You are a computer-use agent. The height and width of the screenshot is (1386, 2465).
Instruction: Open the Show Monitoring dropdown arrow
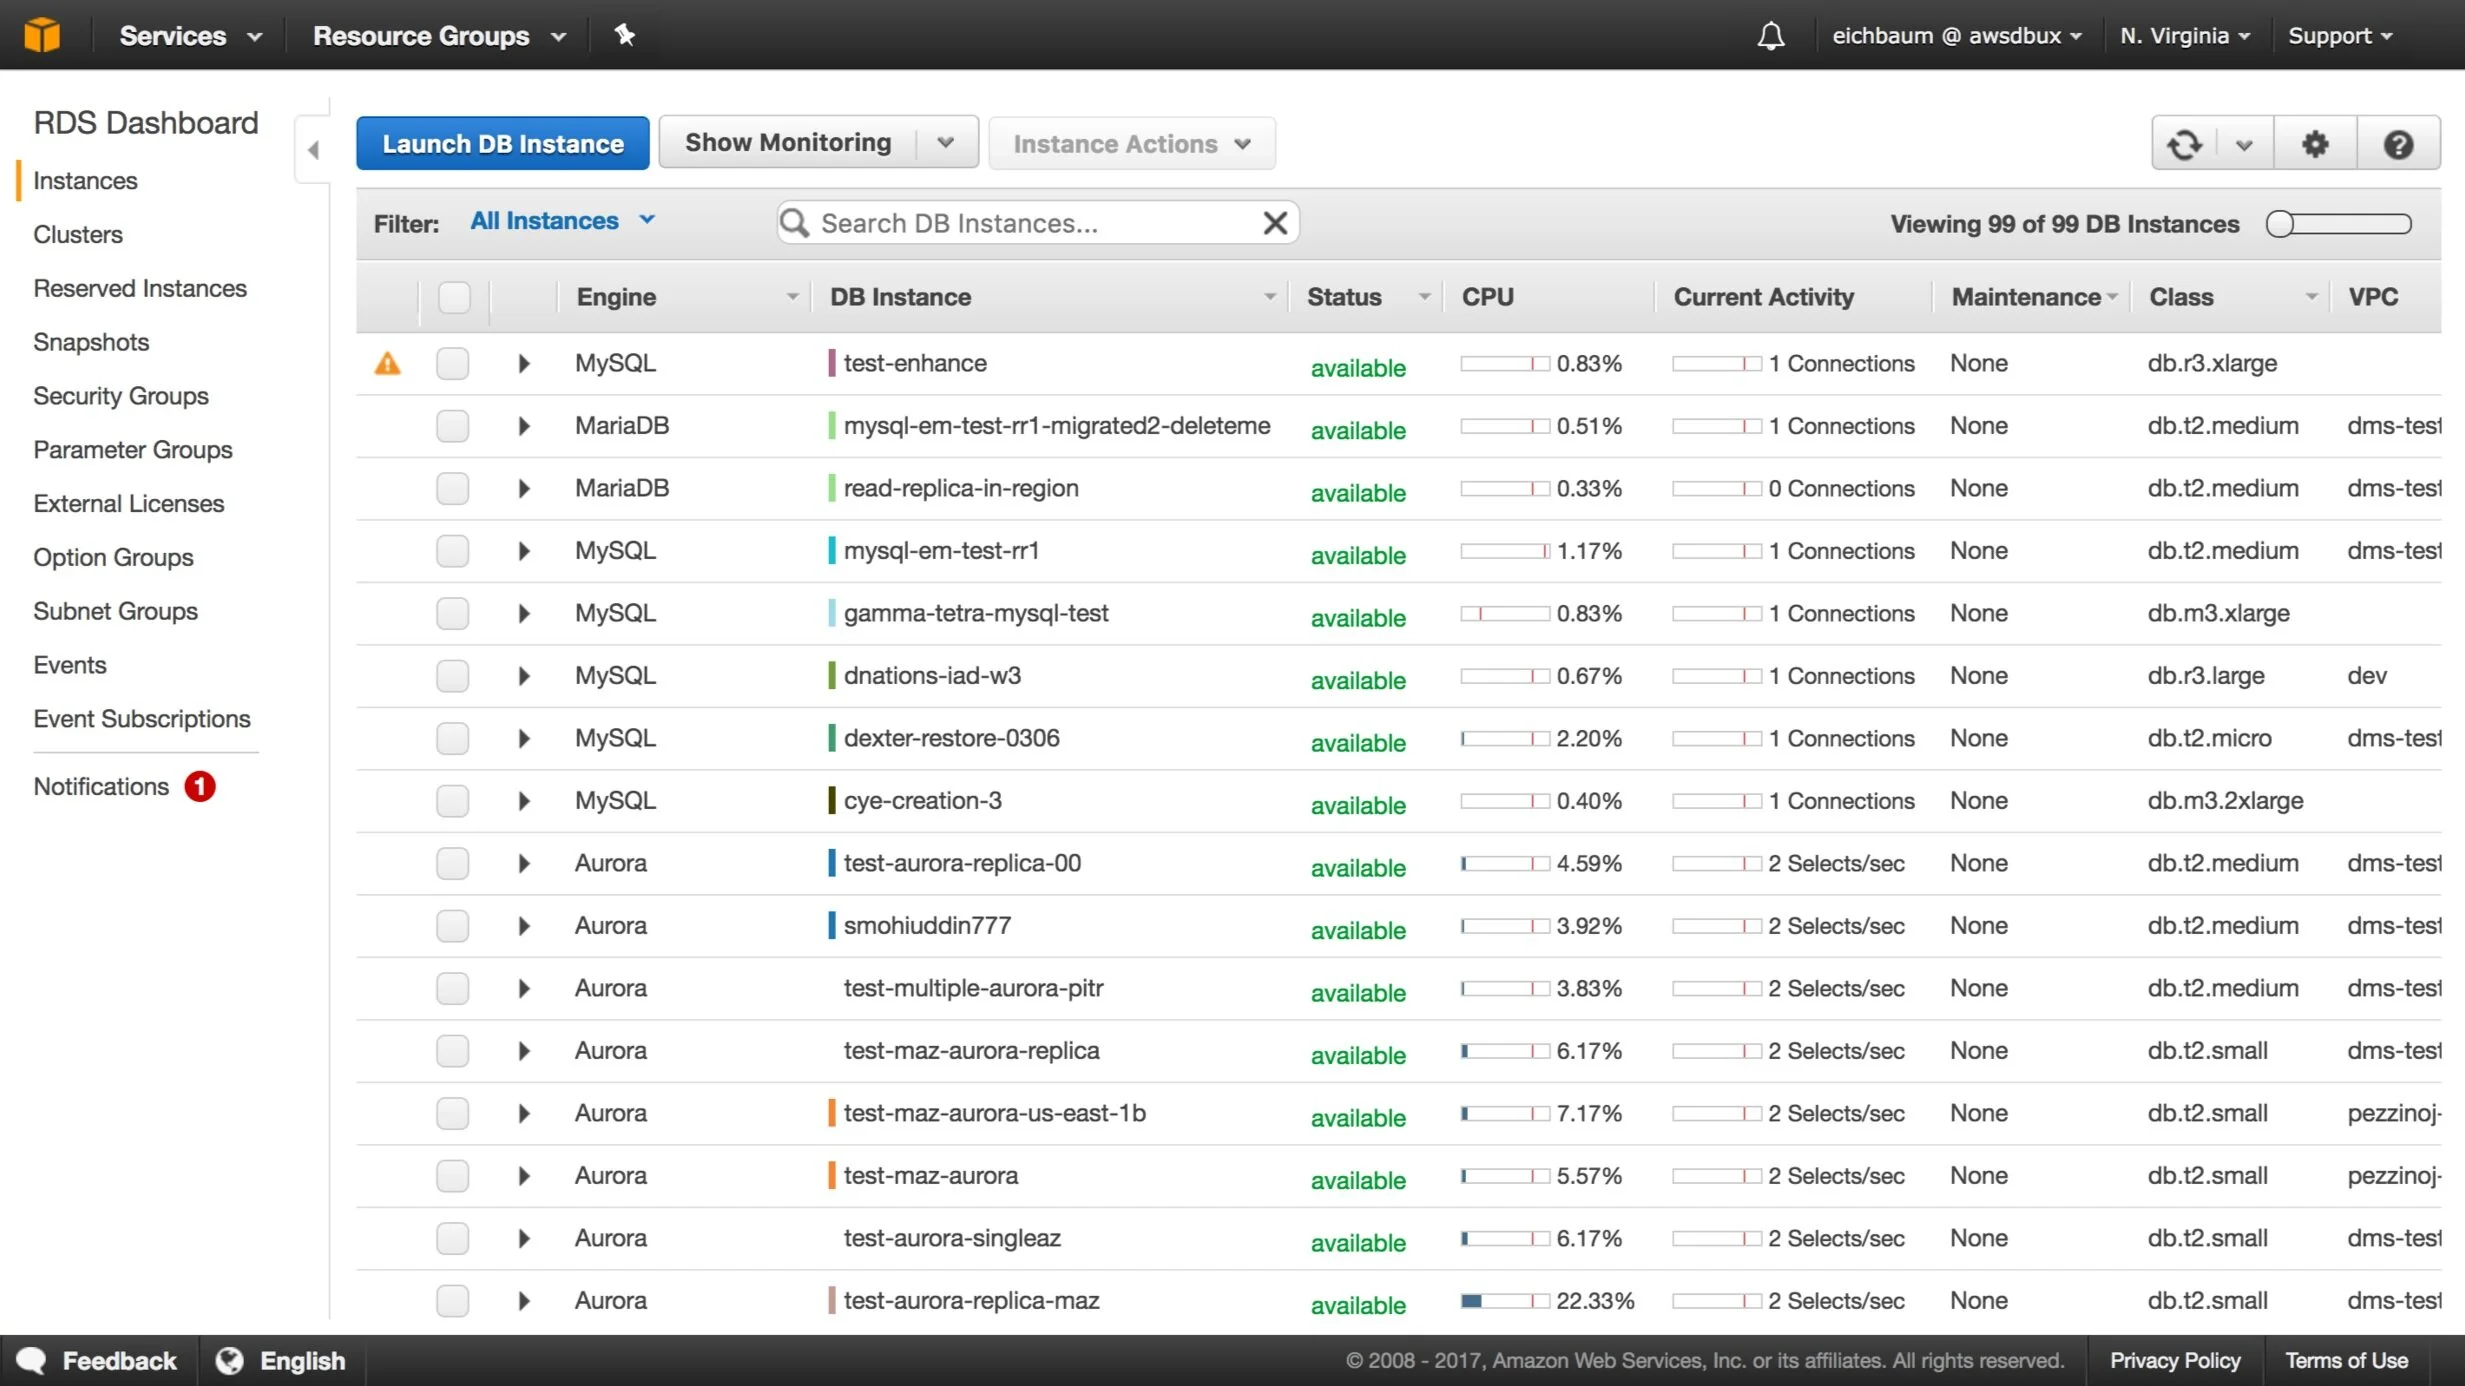click(x=945, y=143)
